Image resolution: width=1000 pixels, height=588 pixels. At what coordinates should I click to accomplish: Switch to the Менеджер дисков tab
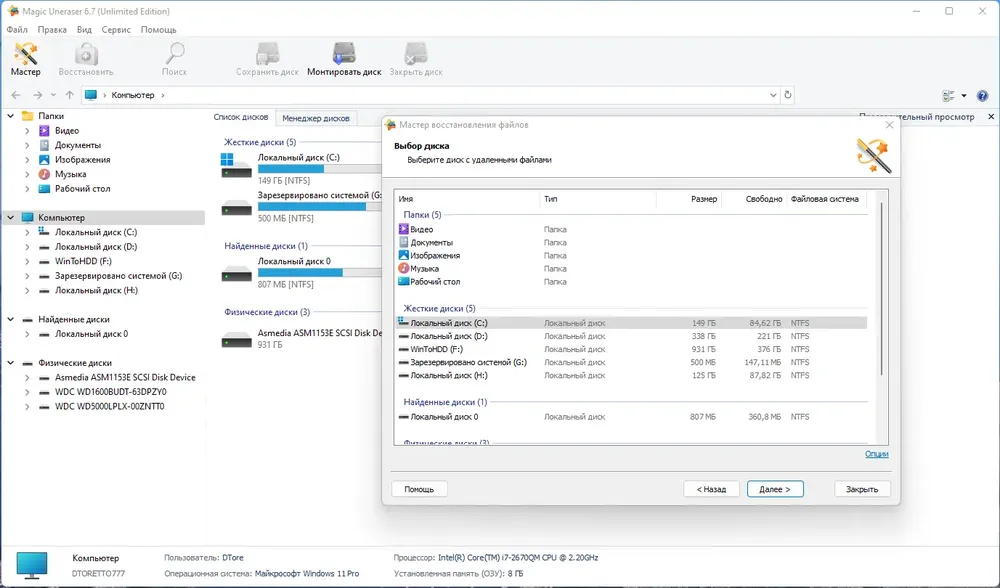tap(316, 118)
